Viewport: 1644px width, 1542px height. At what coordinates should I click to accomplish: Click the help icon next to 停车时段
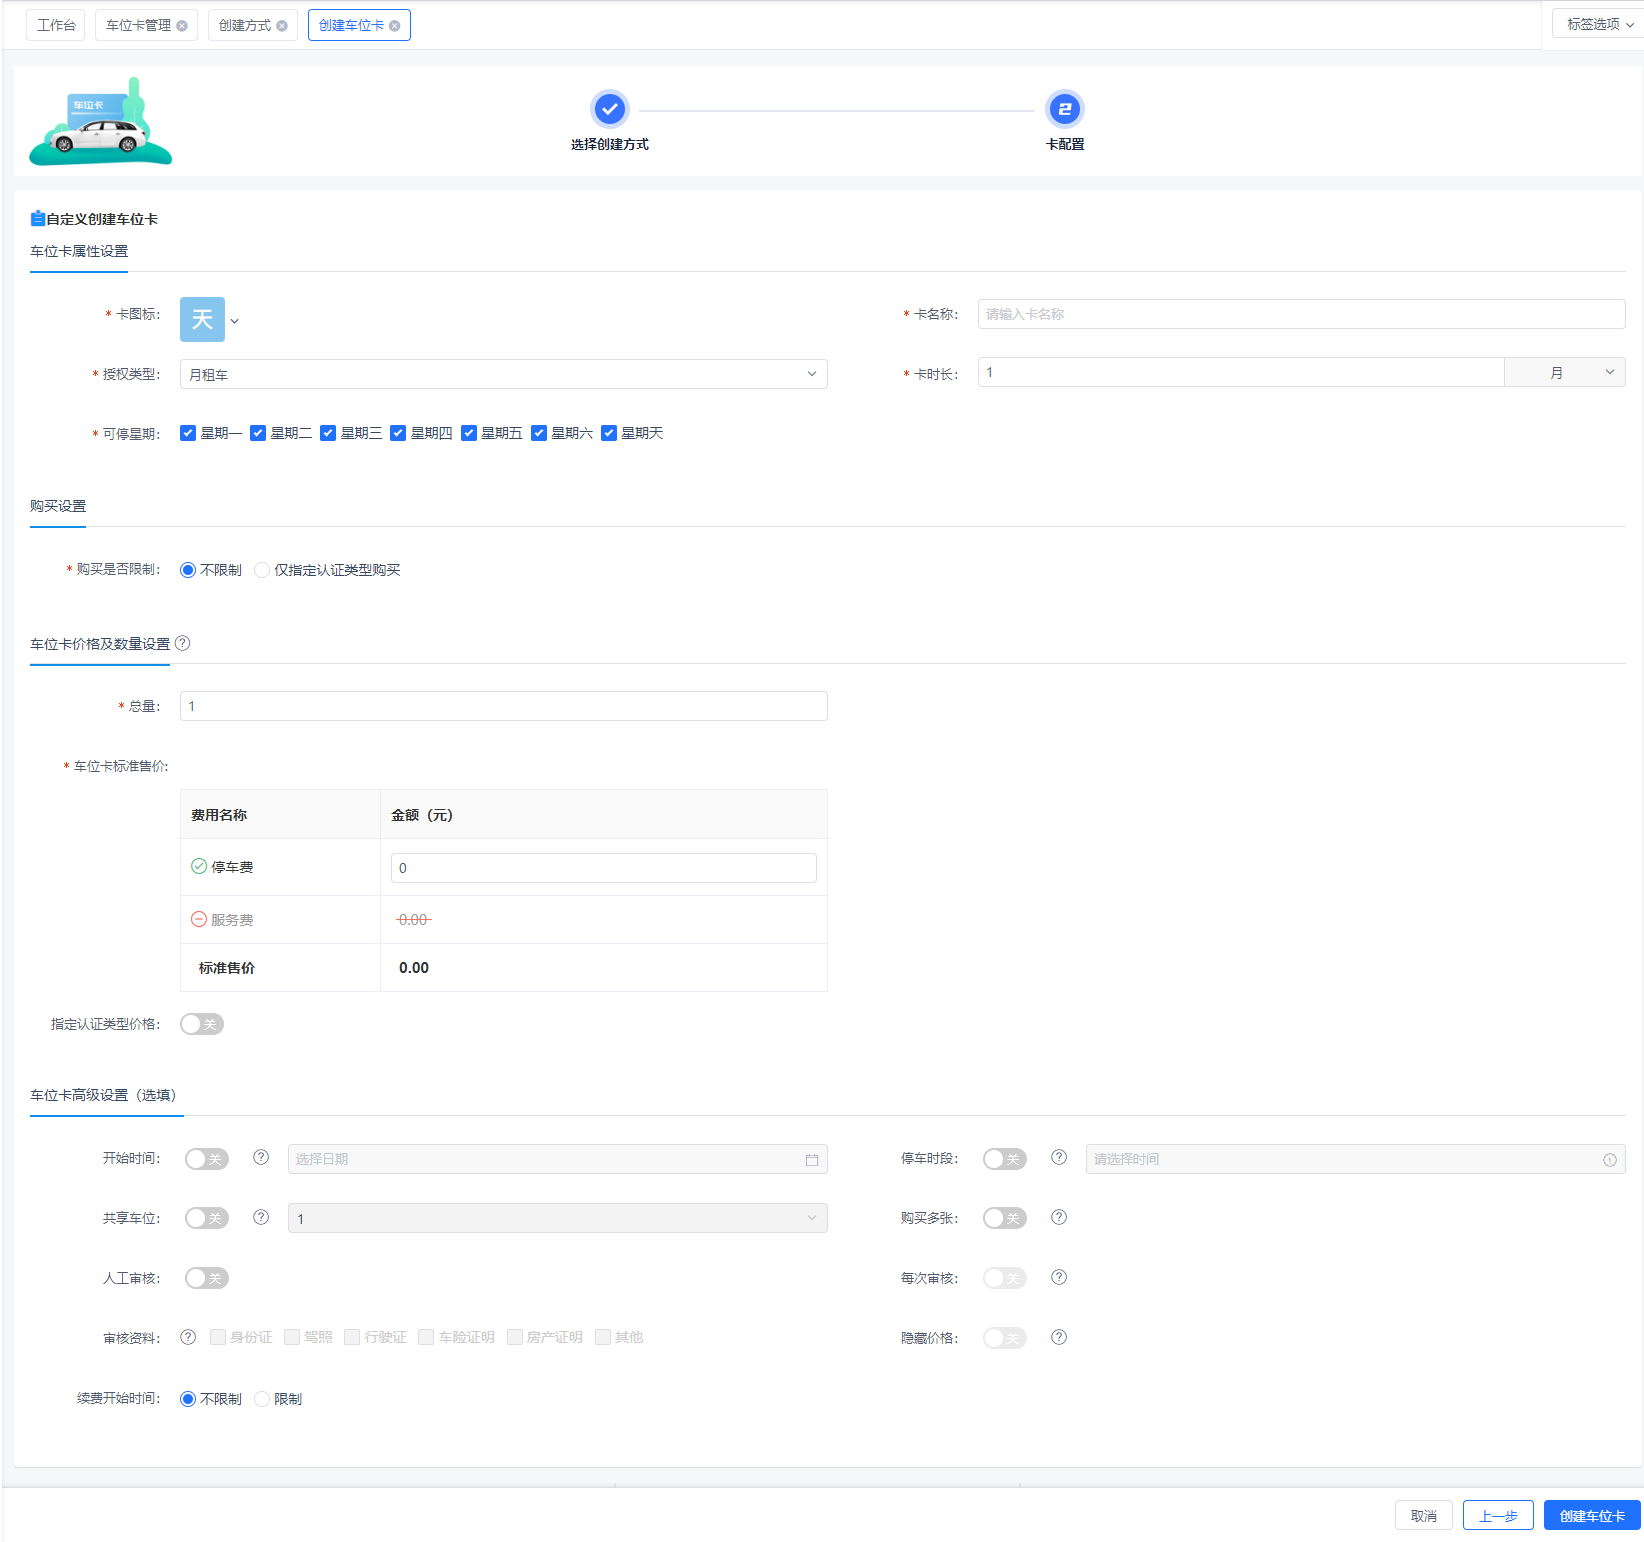click(1059, 1157)
